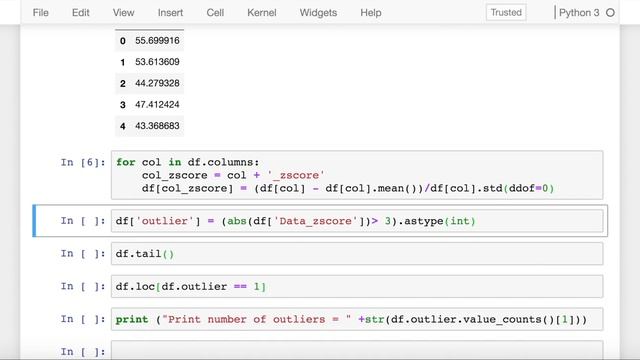Image resolution: width=640 pixels, height=360 pixels.
Task: Select the df.tail() code cell
Action: pos(357,253)
